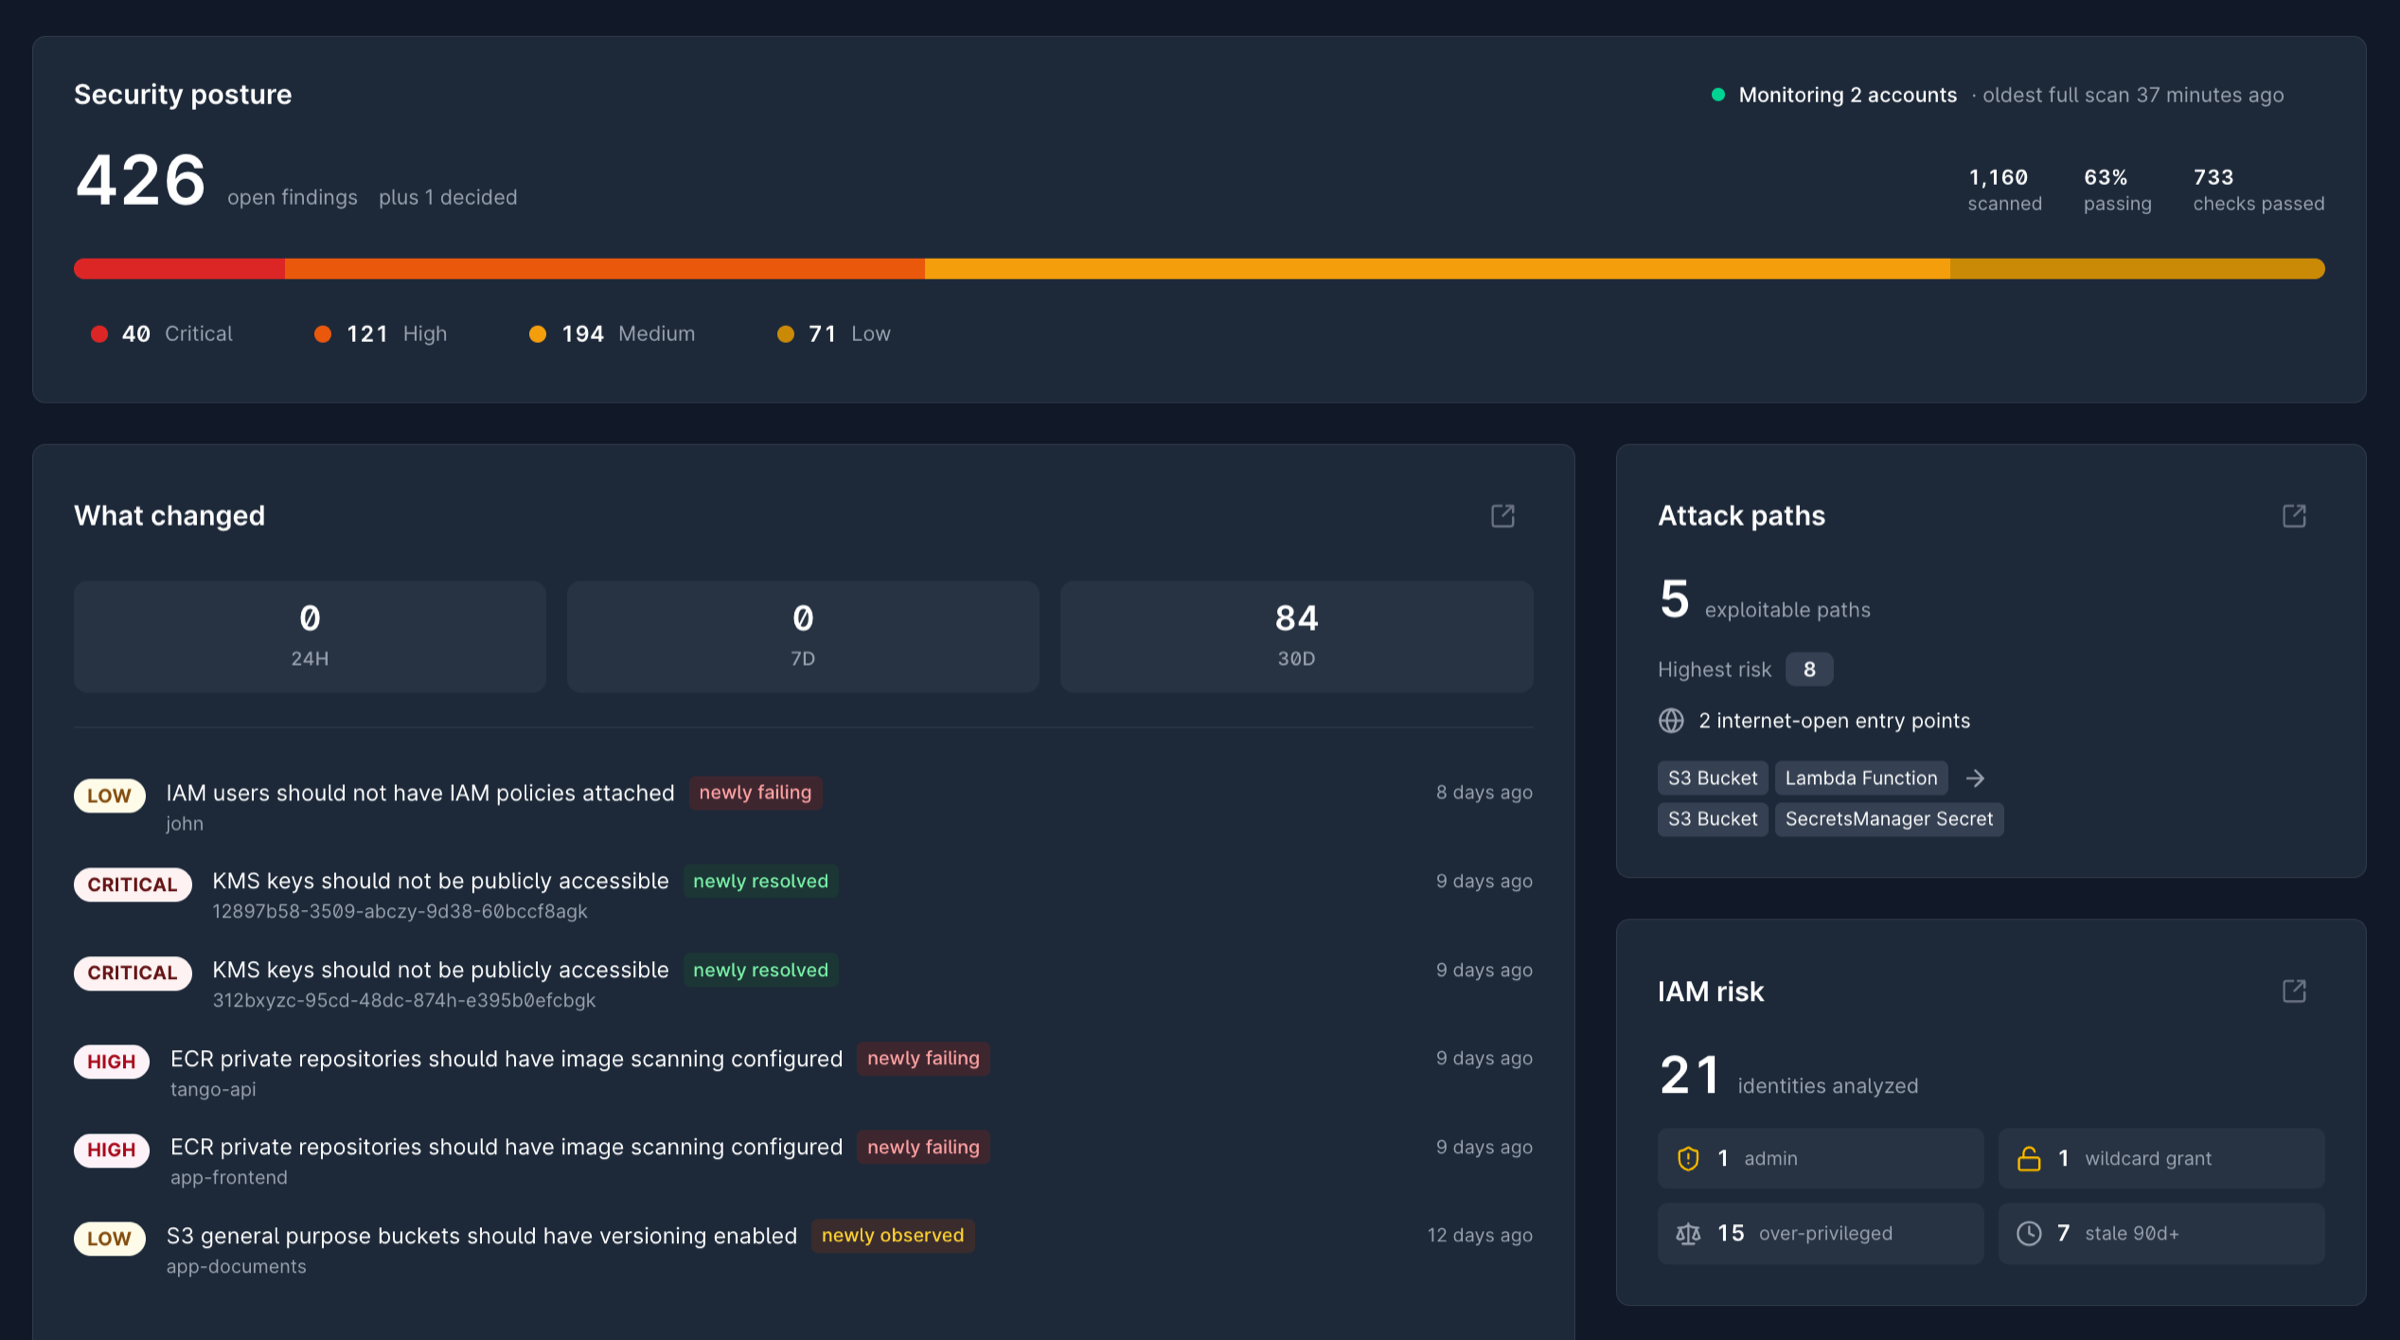2400x1340 pixels.
Task: Click the 733 checks passed statistic
Action: 2258,190
